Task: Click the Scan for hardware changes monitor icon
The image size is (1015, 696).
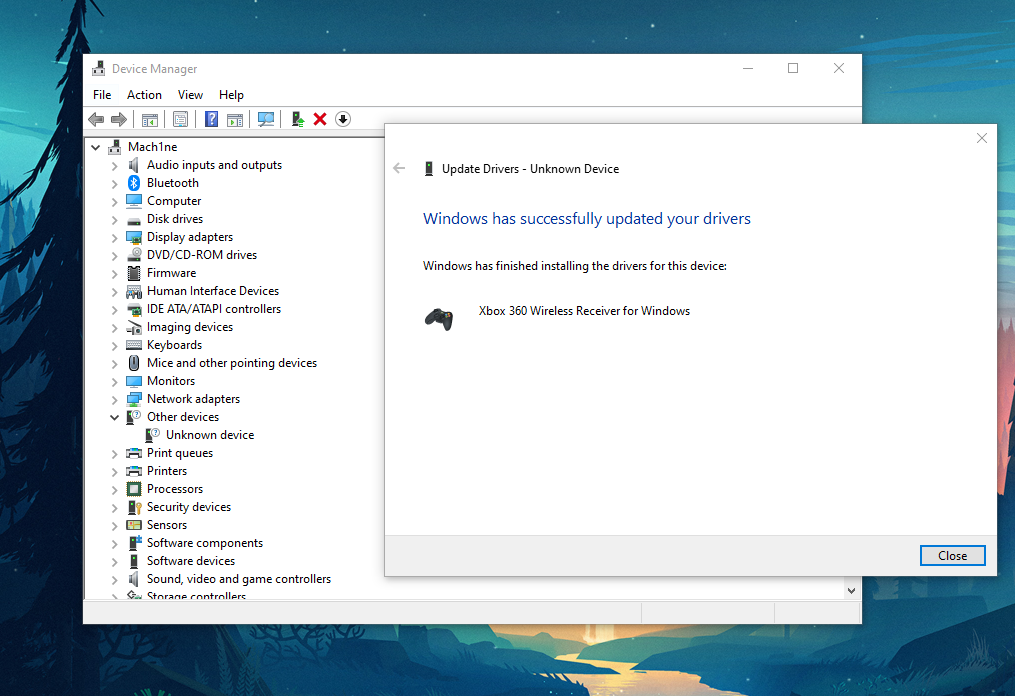Action: (x=265, y=119)
